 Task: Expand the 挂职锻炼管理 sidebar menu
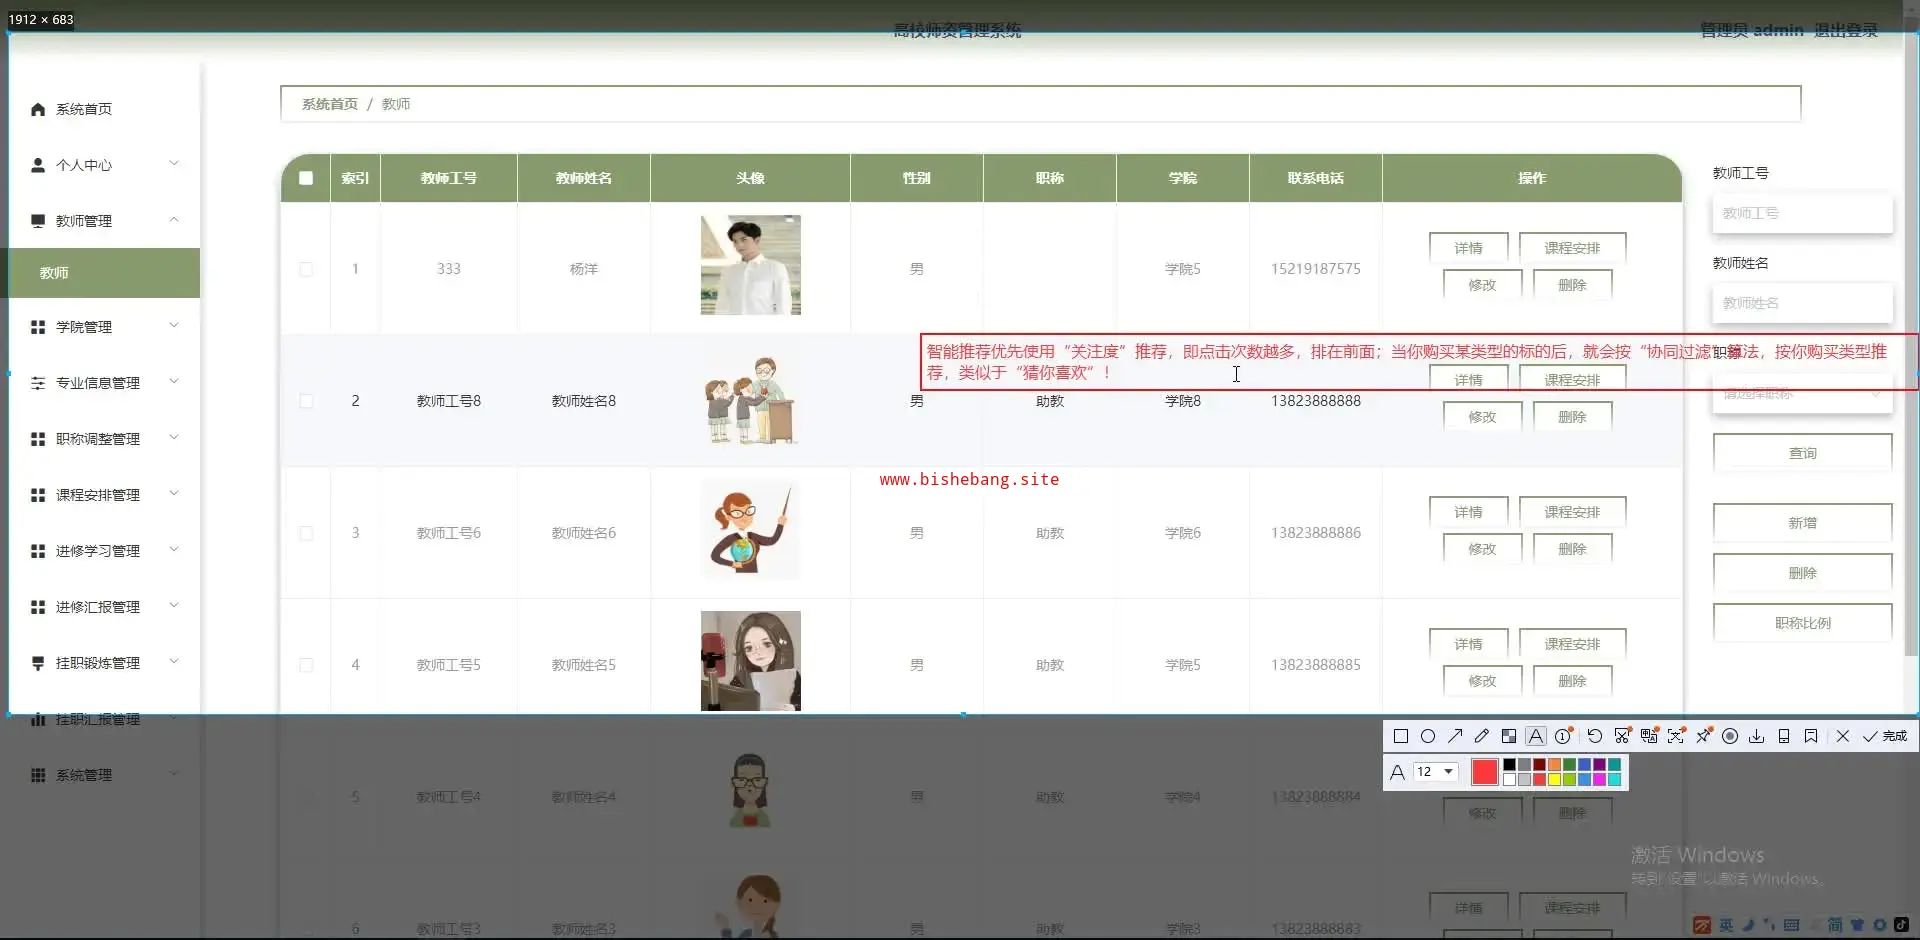pyautogui.click(x=105, y=663)
